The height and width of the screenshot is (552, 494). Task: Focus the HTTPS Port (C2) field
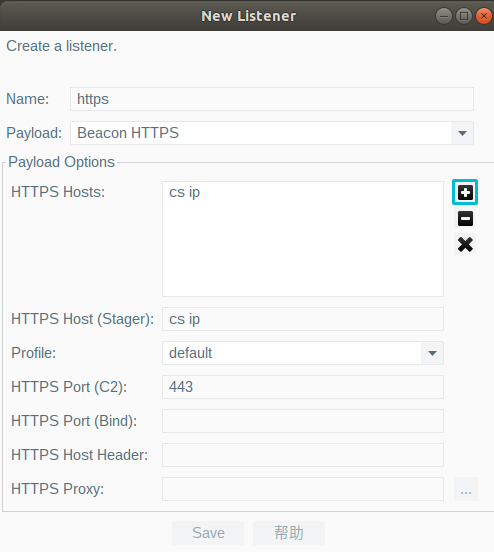pos(303,387)
